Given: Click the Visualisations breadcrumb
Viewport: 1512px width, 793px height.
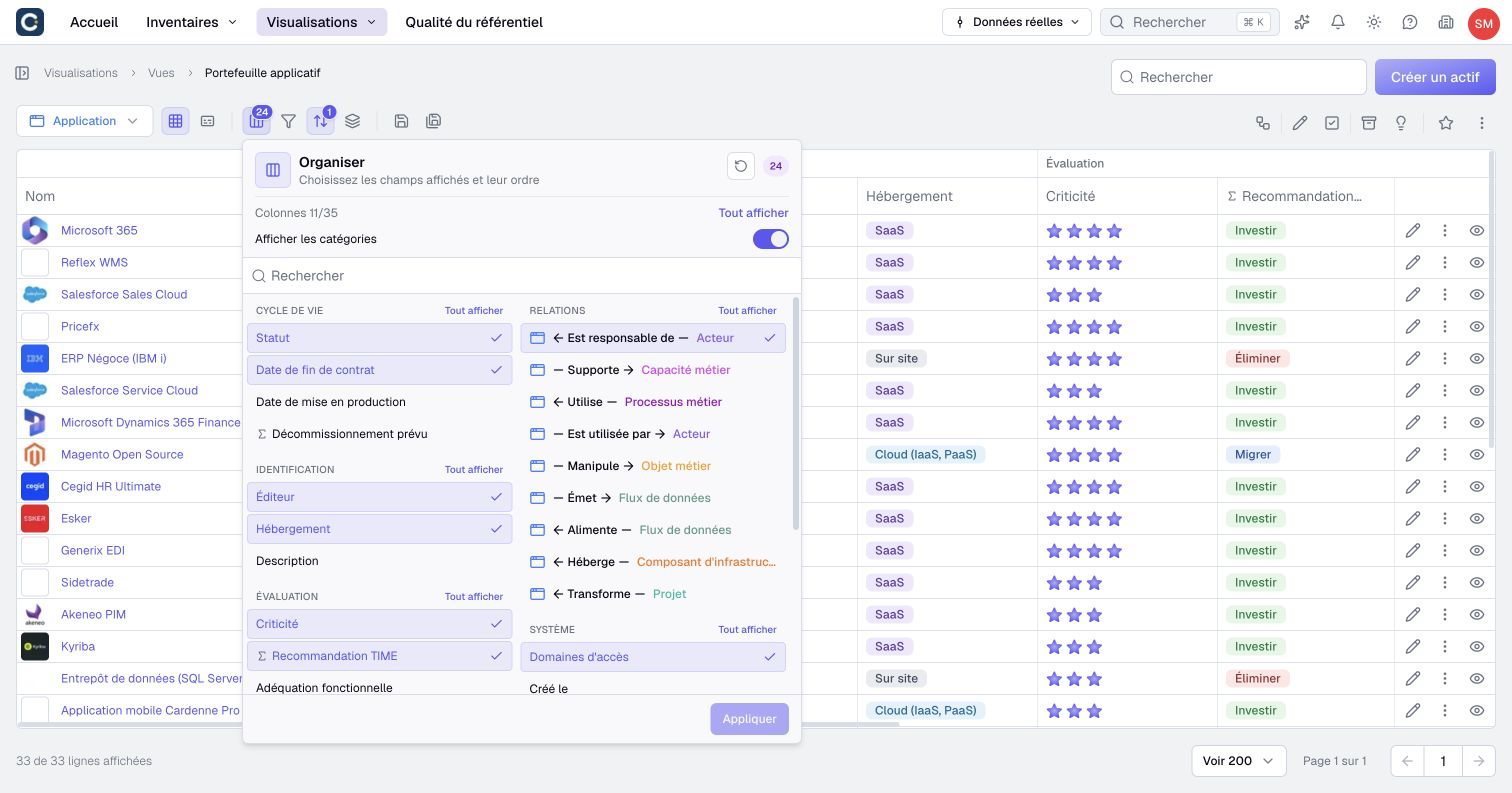Looking at the screenshot, I should [x=81, y=73].
